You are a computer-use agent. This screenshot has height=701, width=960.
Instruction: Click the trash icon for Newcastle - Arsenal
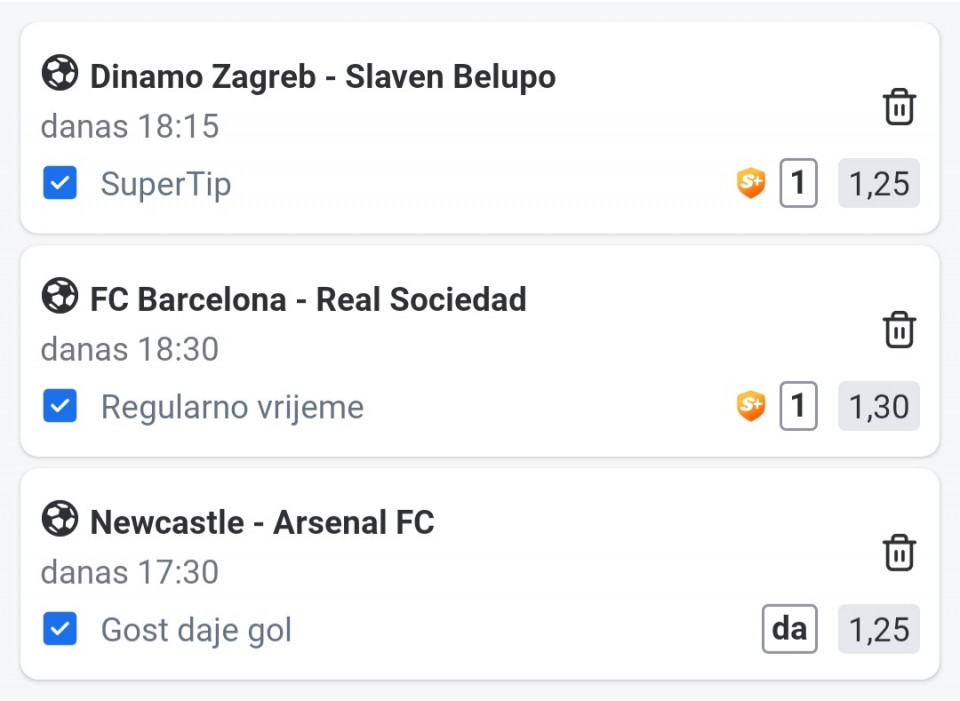(899, 553)
